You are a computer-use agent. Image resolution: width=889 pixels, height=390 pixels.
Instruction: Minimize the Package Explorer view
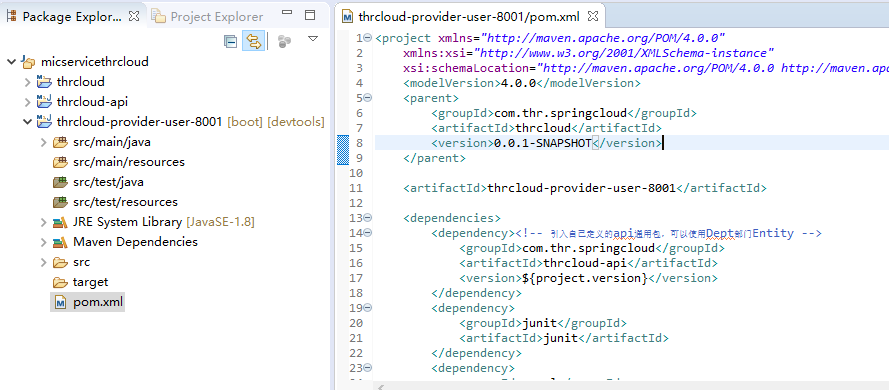pyautogui.click(x=287, y=12)
